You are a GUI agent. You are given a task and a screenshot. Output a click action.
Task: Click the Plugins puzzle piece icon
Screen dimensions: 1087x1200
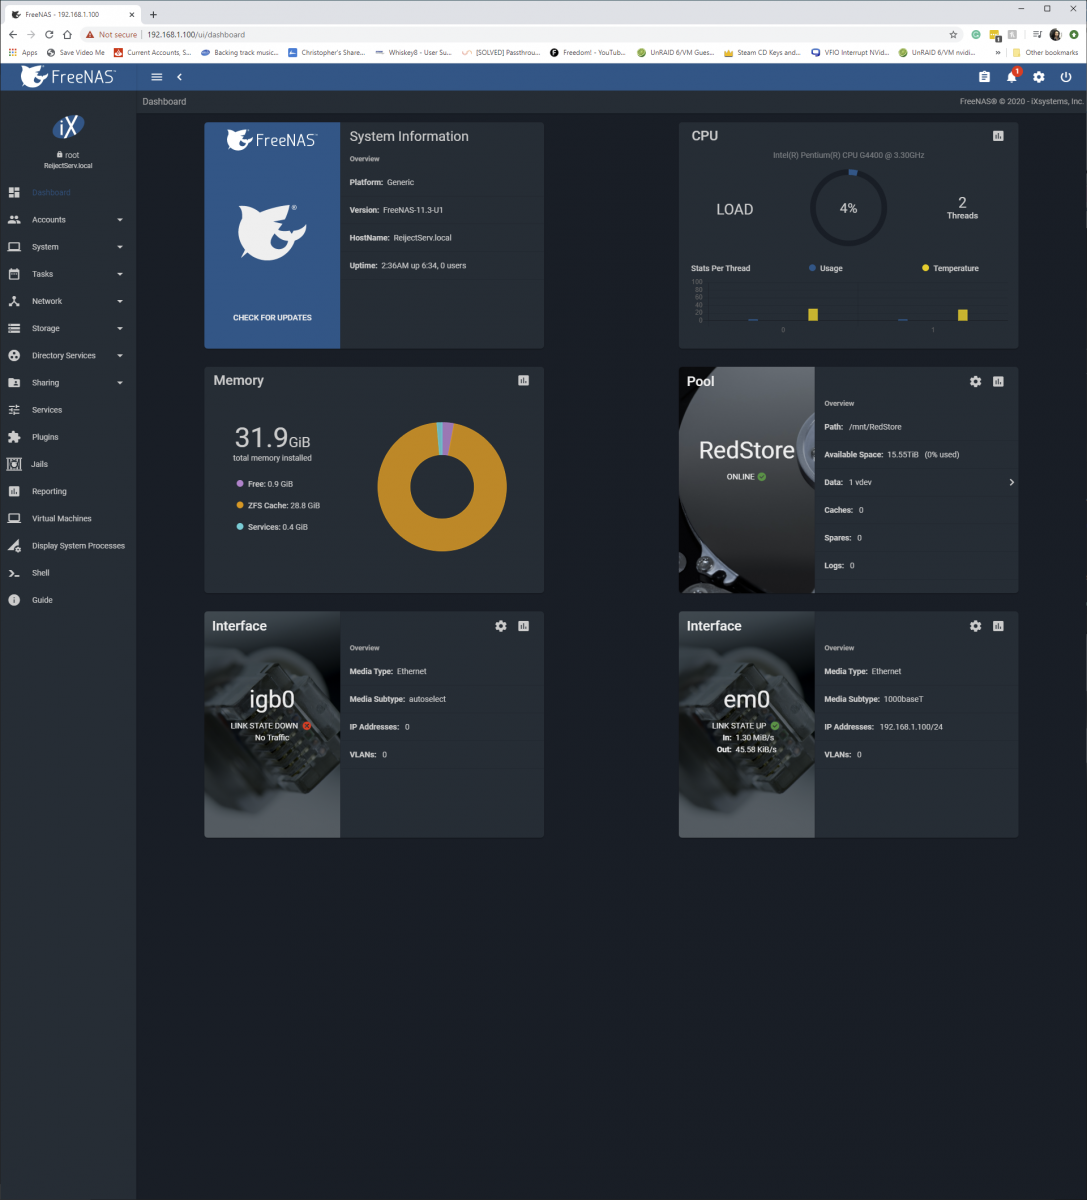point(14,437)
